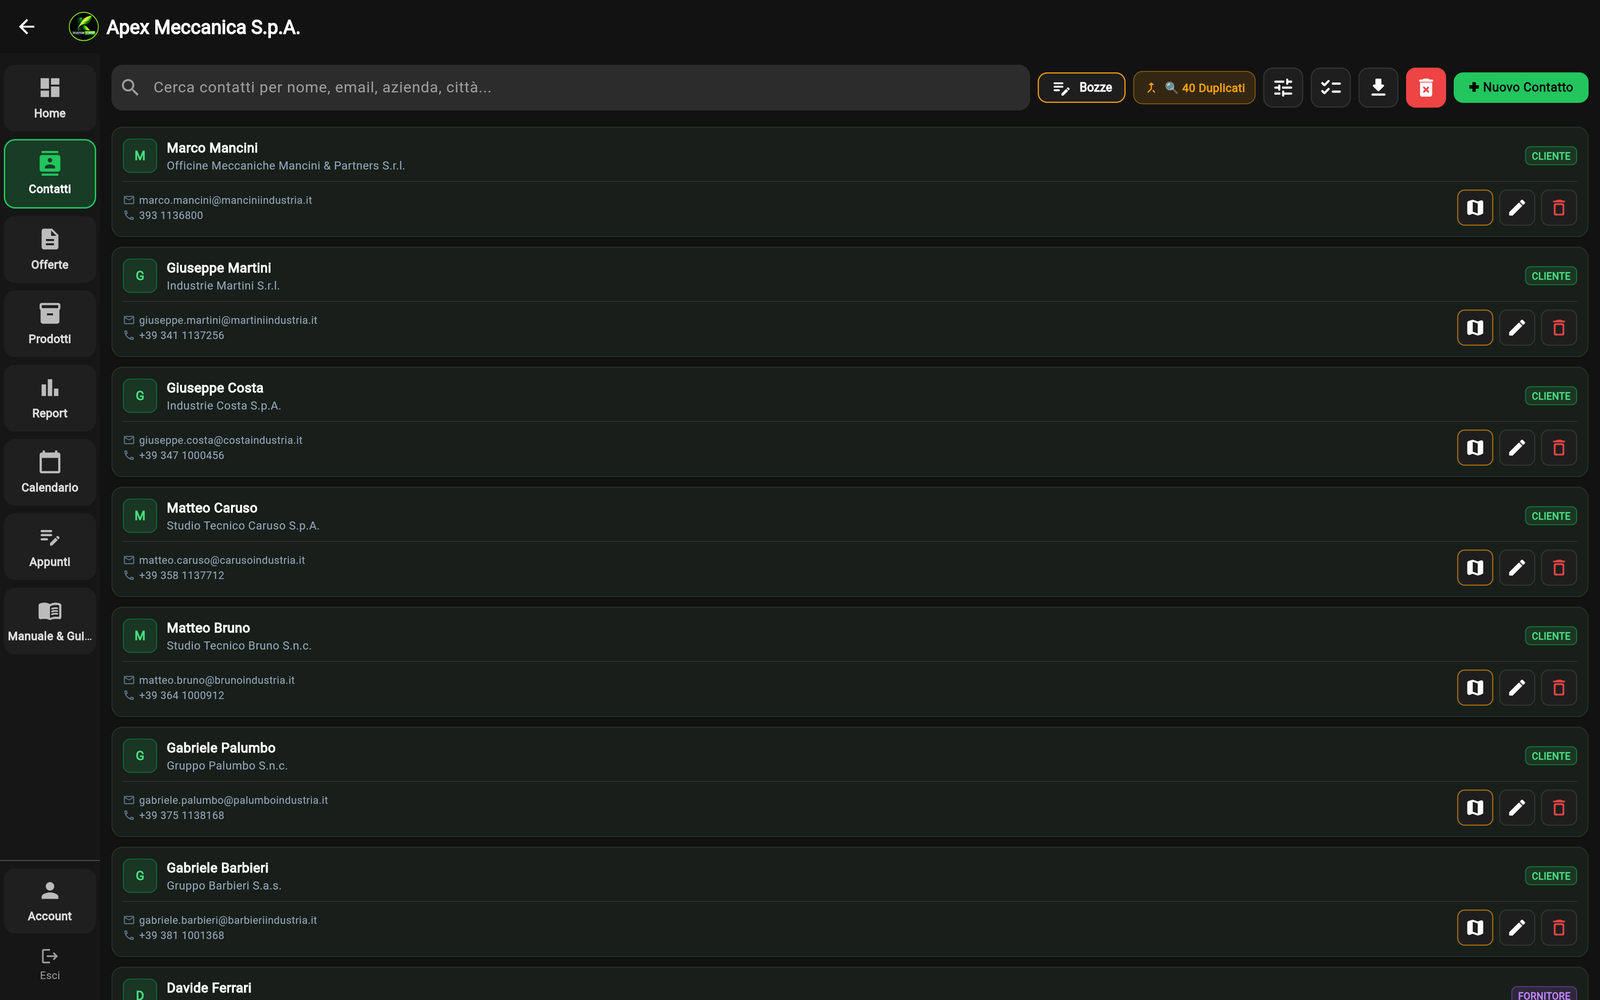The width and height of the screenshot is (1600, 1000).
Task: Open the Account page
Action: click(x=50, y=901)
